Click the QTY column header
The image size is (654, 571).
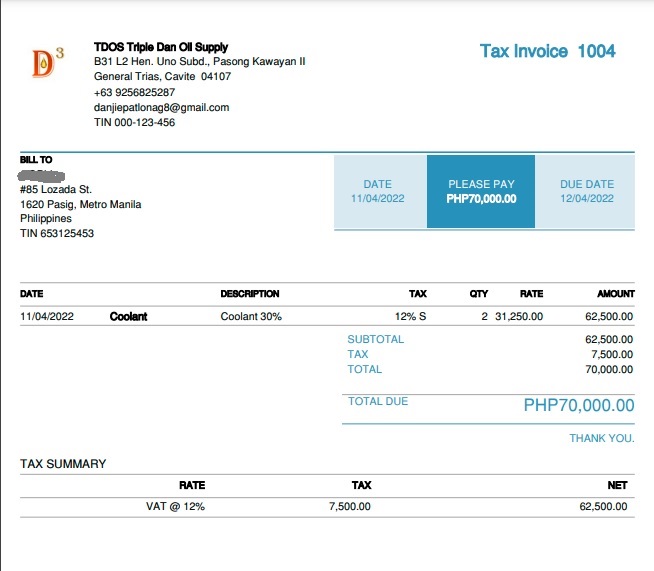click(478, 294)
